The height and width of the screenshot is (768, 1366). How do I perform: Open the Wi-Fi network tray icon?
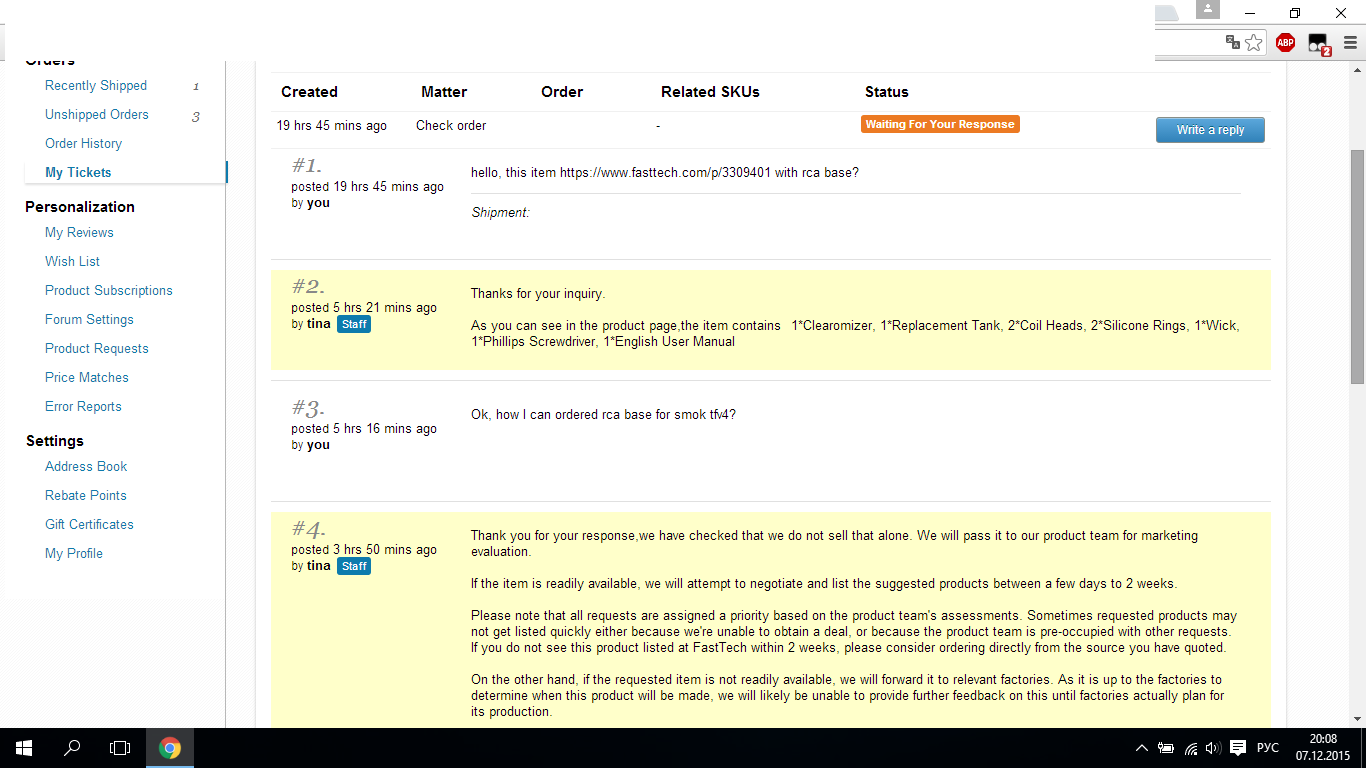[1190, 748]
